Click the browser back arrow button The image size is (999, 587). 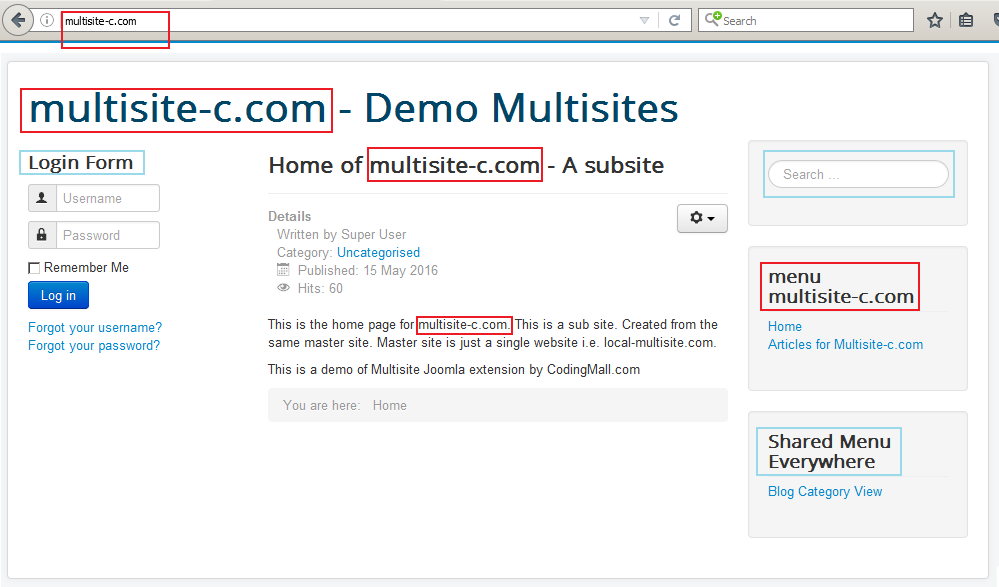click(x=18, y=20)
